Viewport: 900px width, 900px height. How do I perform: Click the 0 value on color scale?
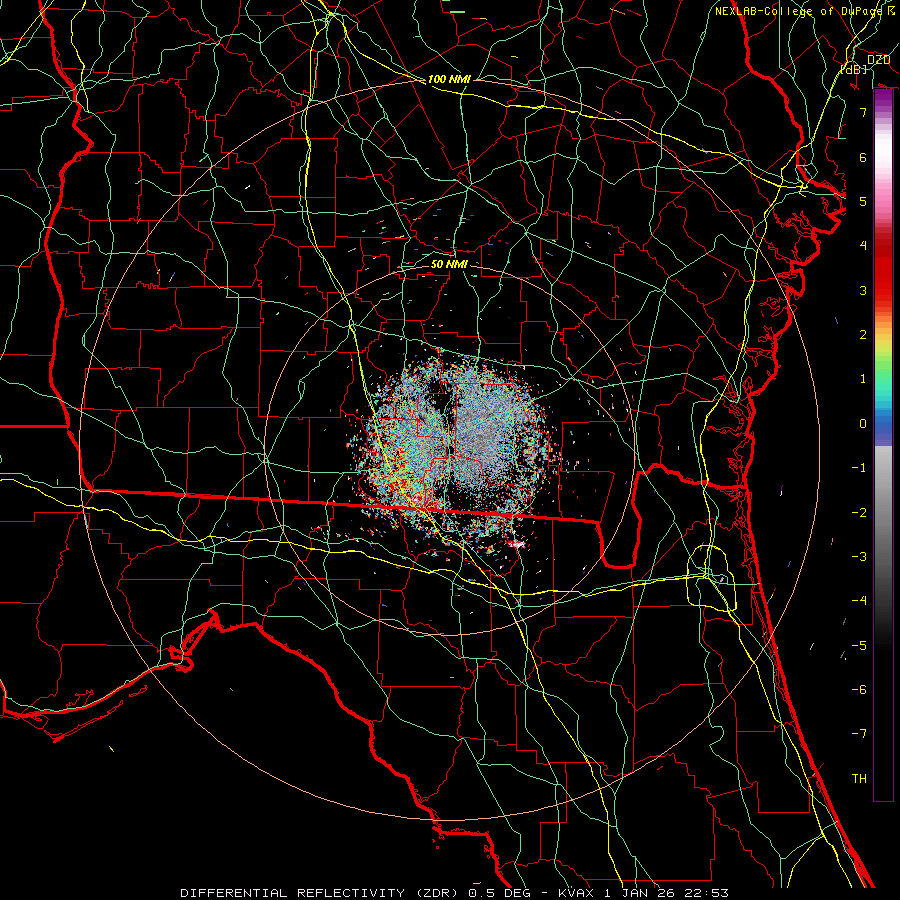[863, 424]
